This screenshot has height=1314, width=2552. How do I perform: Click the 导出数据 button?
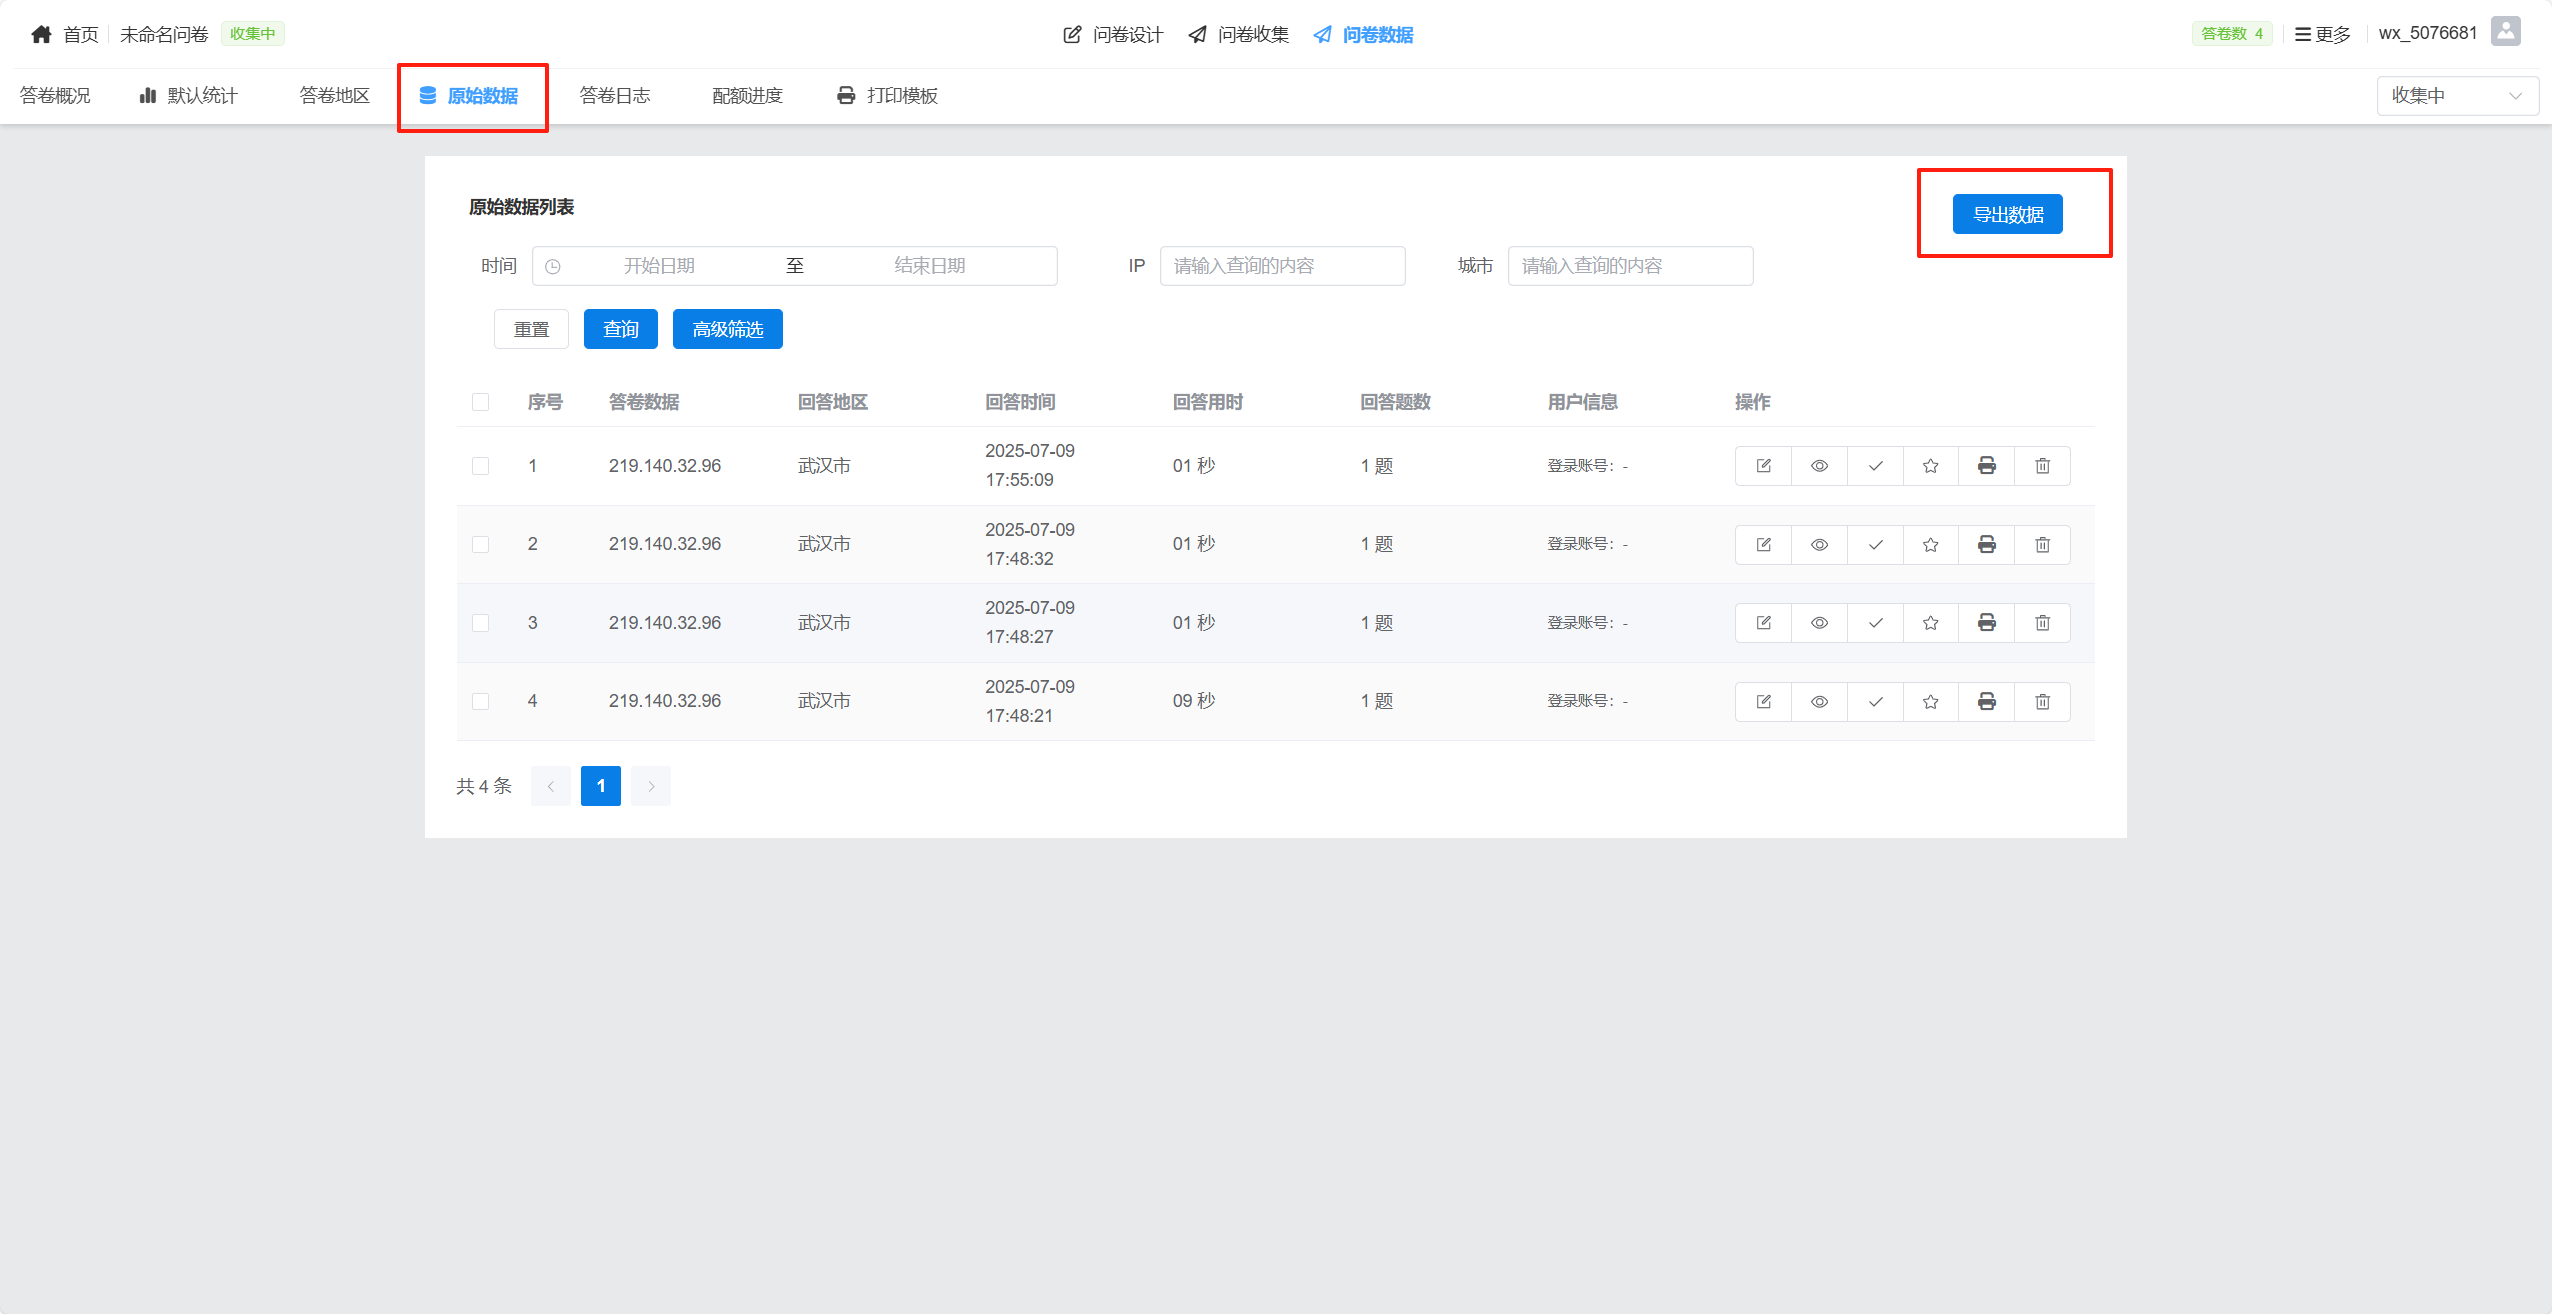(2007, 214)
